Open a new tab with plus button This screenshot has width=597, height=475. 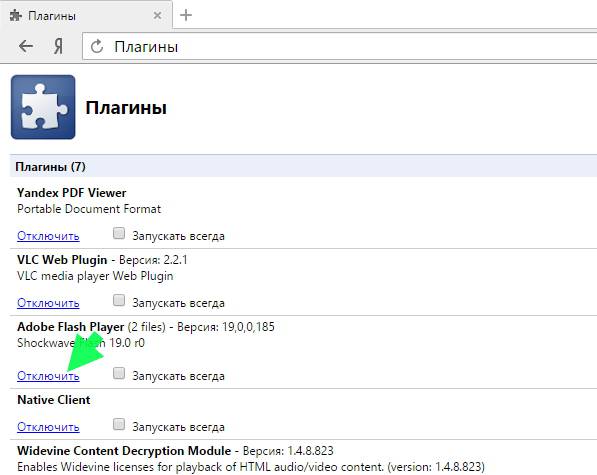point(186,15)
